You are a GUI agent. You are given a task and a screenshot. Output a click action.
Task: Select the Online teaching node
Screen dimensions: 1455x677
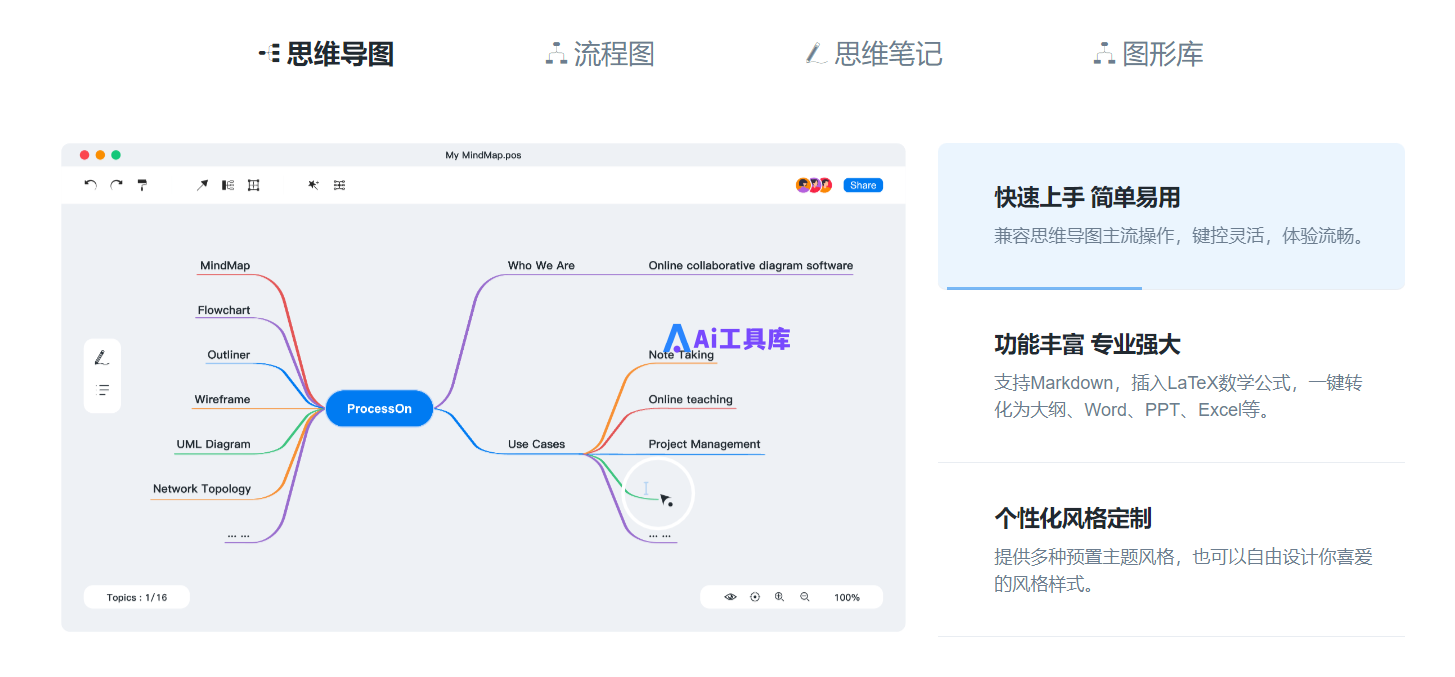[x=691, y=399]
